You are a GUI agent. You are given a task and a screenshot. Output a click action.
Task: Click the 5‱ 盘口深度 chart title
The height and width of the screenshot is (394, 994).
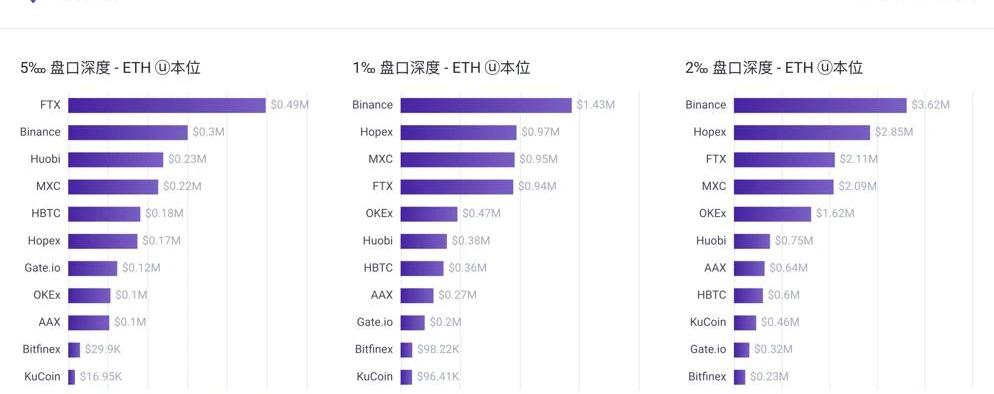pos(110,68)
